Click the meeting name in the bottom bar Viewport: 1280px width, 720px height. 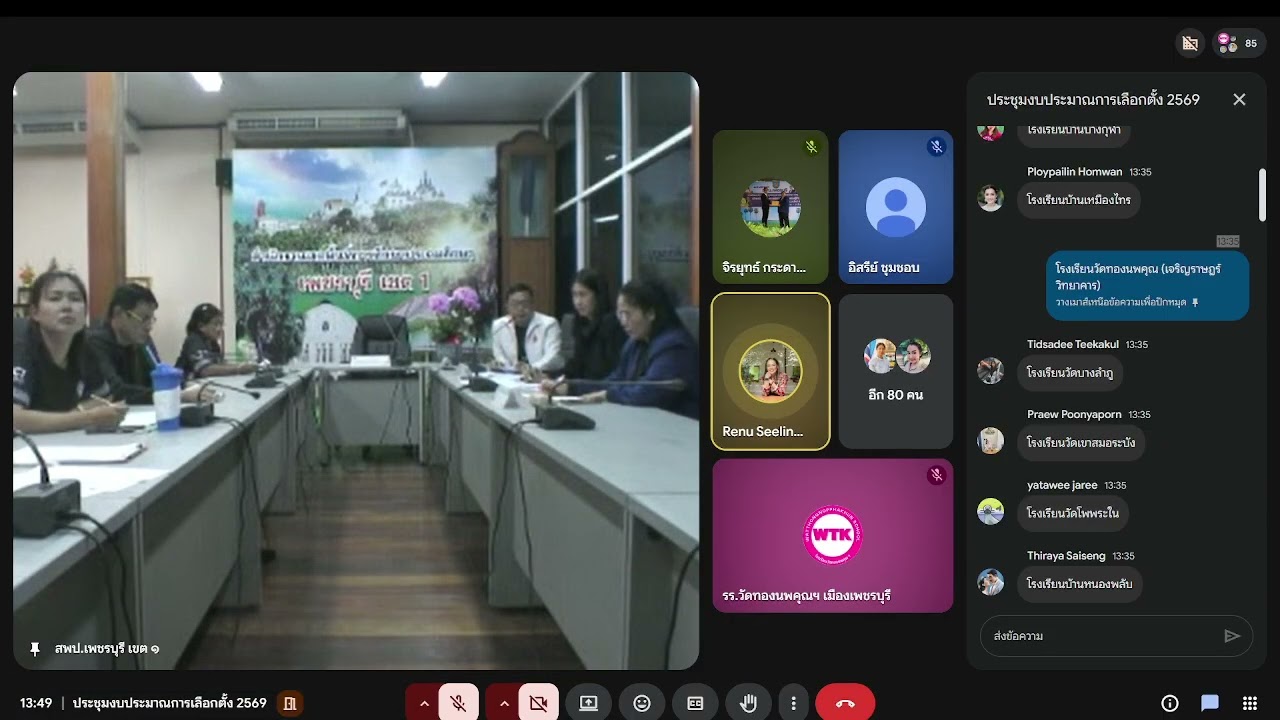pos(170,703)
